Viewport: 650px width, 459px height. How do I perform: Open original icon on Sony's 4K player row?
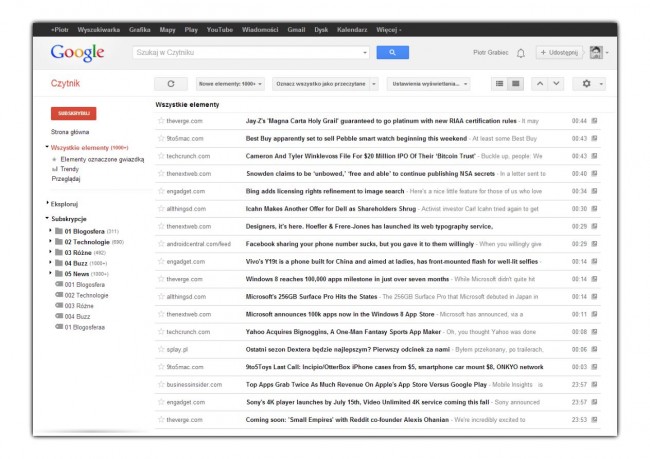click(594, 402)
